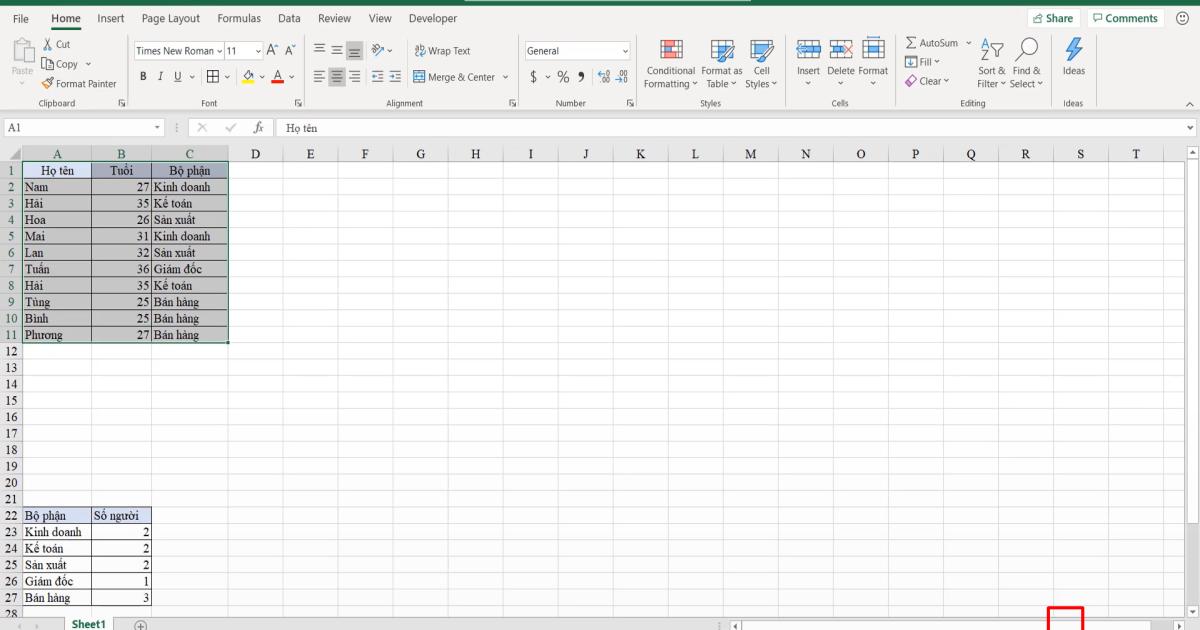Select the Format Painter tool
The image size is (1200, 630).
[80, 83]
